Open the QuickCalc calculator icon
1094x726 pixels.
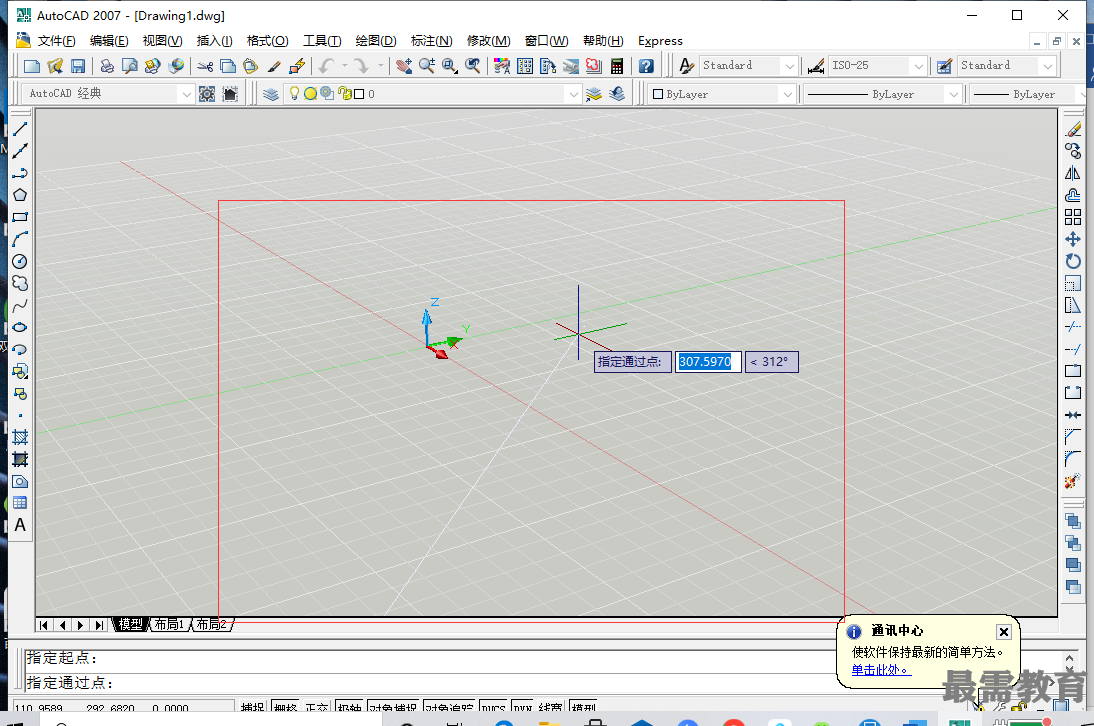[x=617, y=66]
